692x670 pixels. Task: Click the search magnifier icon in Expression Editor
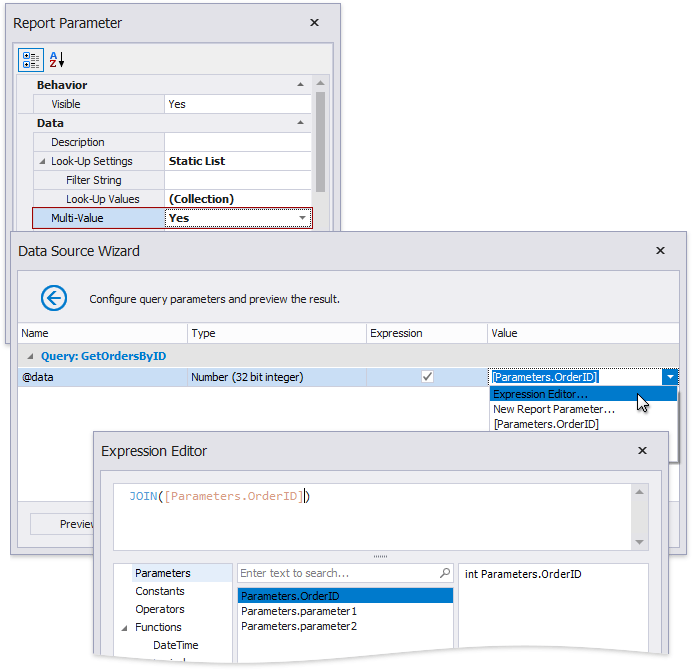point(445,573)
